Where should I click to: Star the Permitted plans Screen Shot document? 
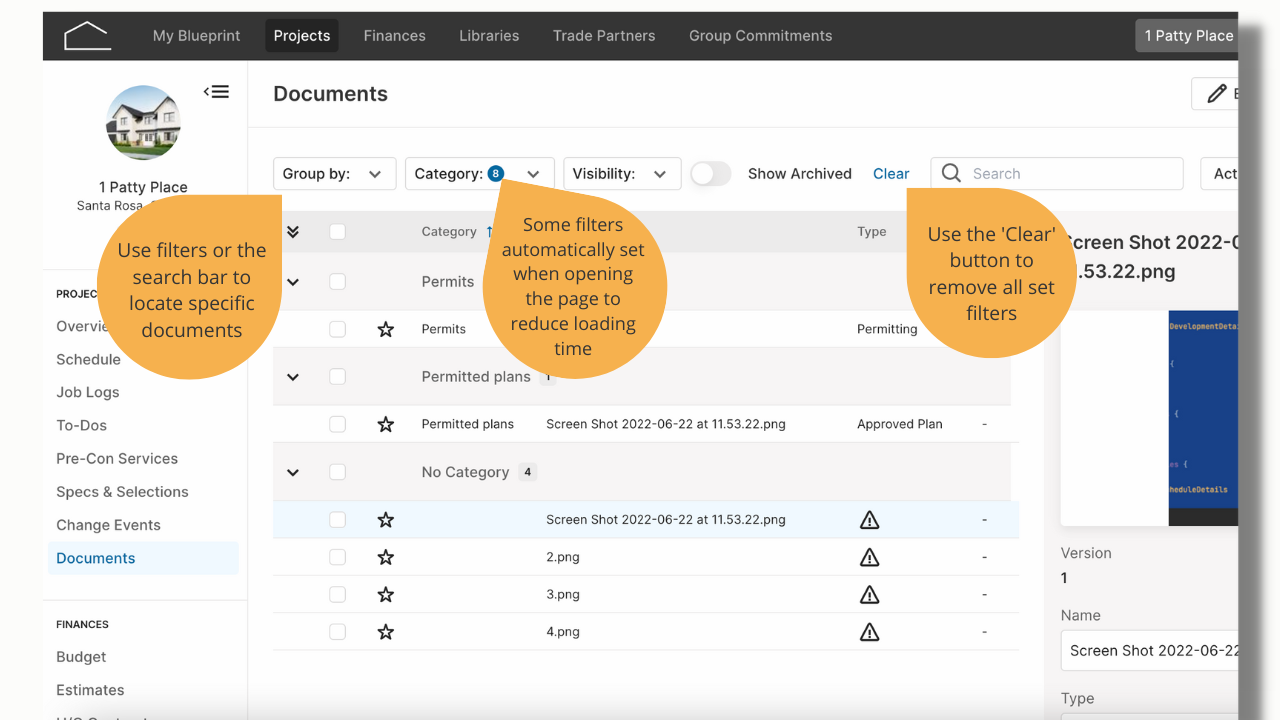(386, 424)
